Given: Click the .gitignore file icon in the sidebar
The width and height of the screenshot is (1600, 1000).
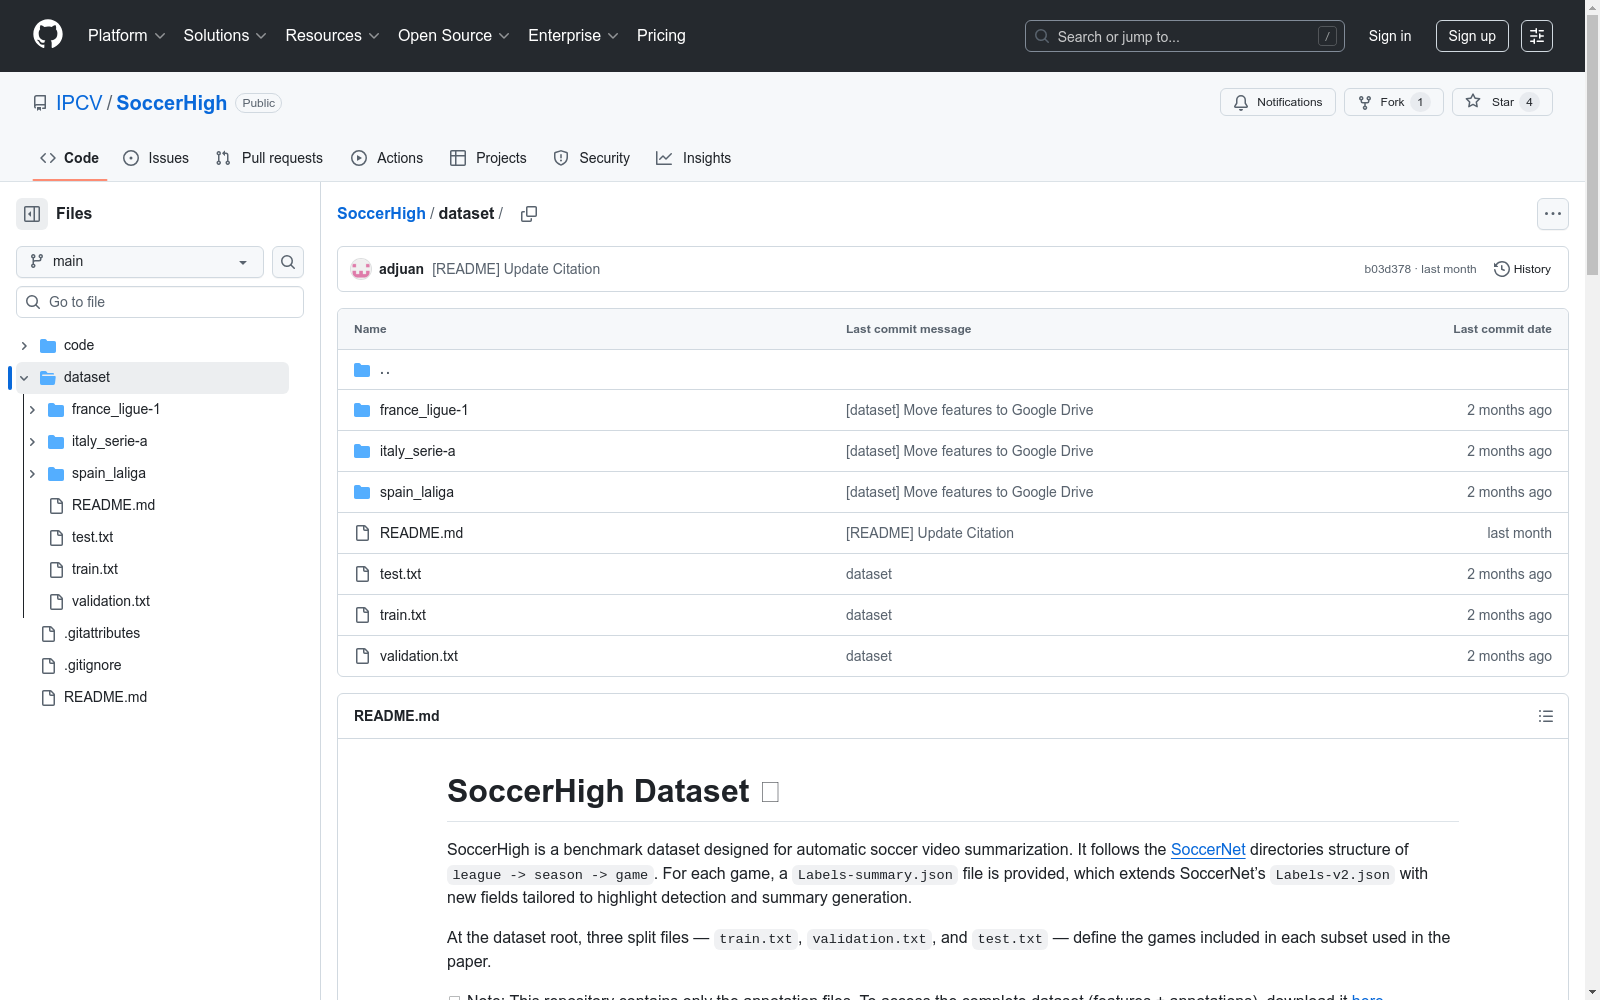Looking at the screenshot, I should click(x=48, y=666).
